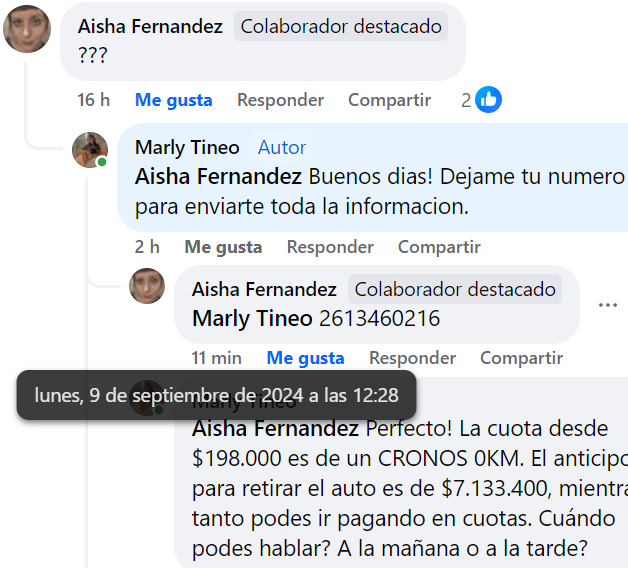Click Compartir under Marly Tineo's reply

point(439,247)
